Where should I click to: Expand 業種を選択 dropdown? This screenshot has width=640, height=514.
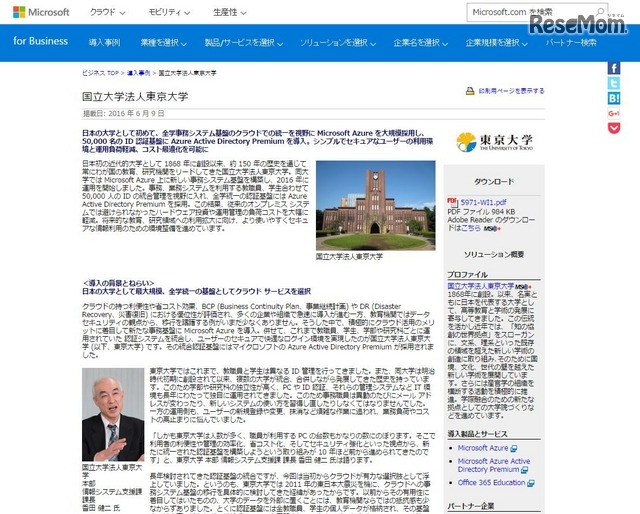pos(164,42)
